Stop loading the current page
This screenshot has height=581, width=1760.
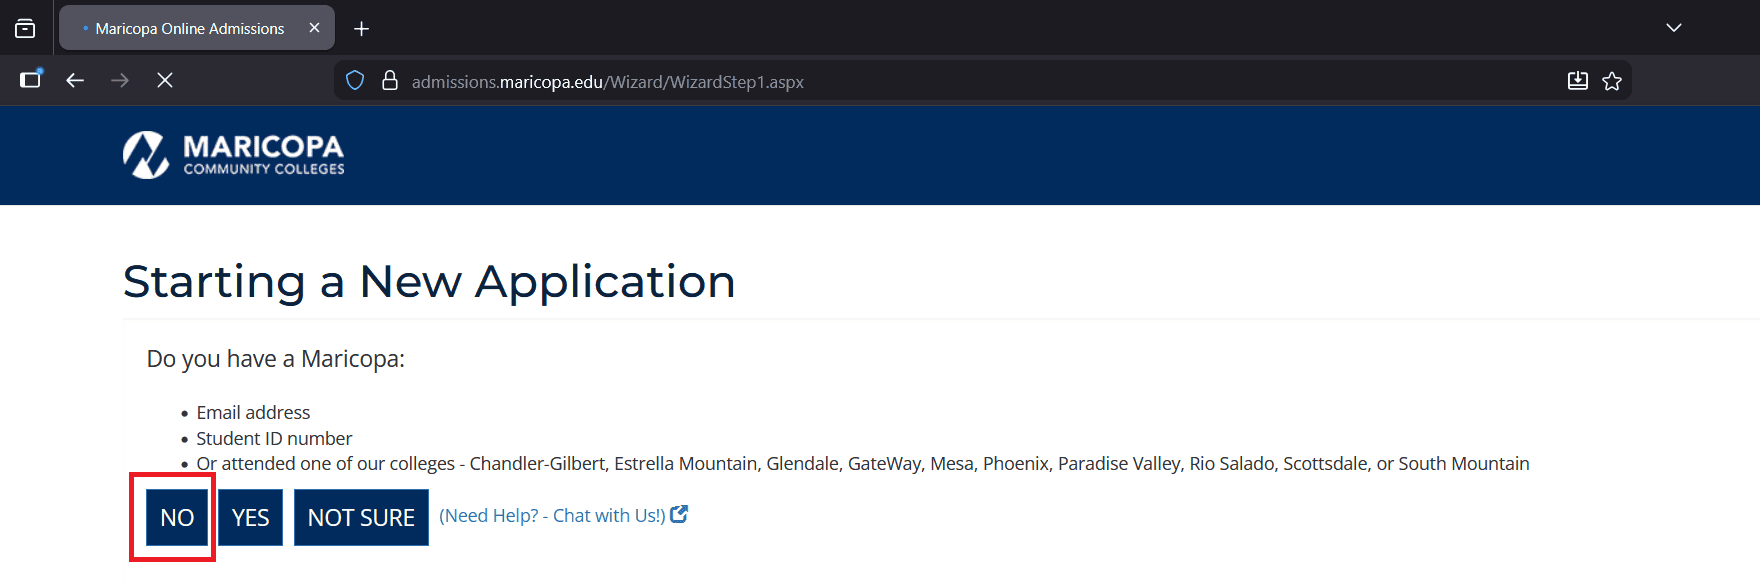165,80
